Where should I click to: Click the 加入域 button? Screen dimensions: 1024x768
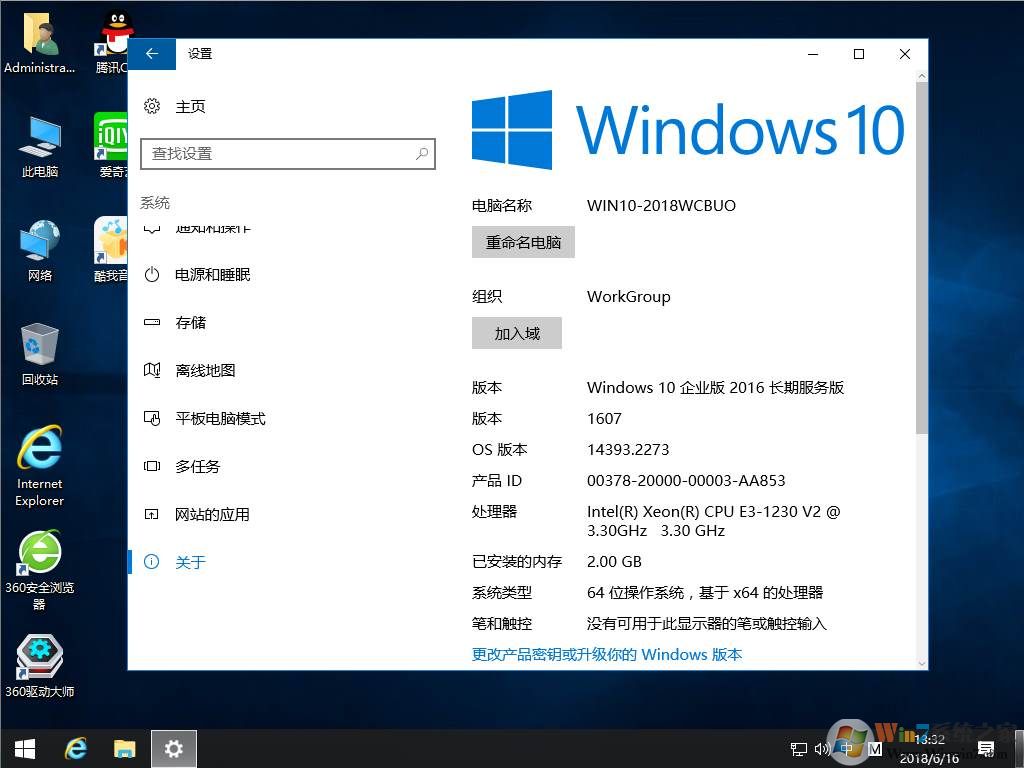[x=517, y=333]
